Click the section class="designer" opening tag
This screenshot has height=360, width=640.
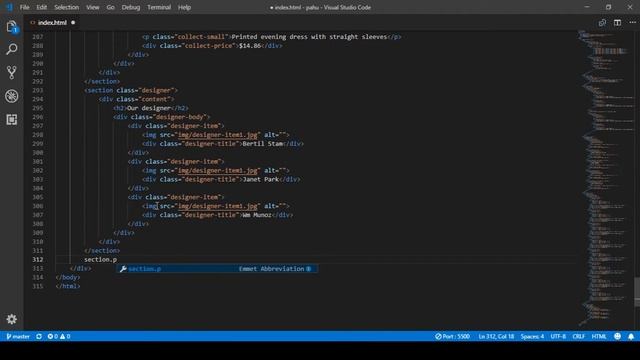[x=131, y=90]
